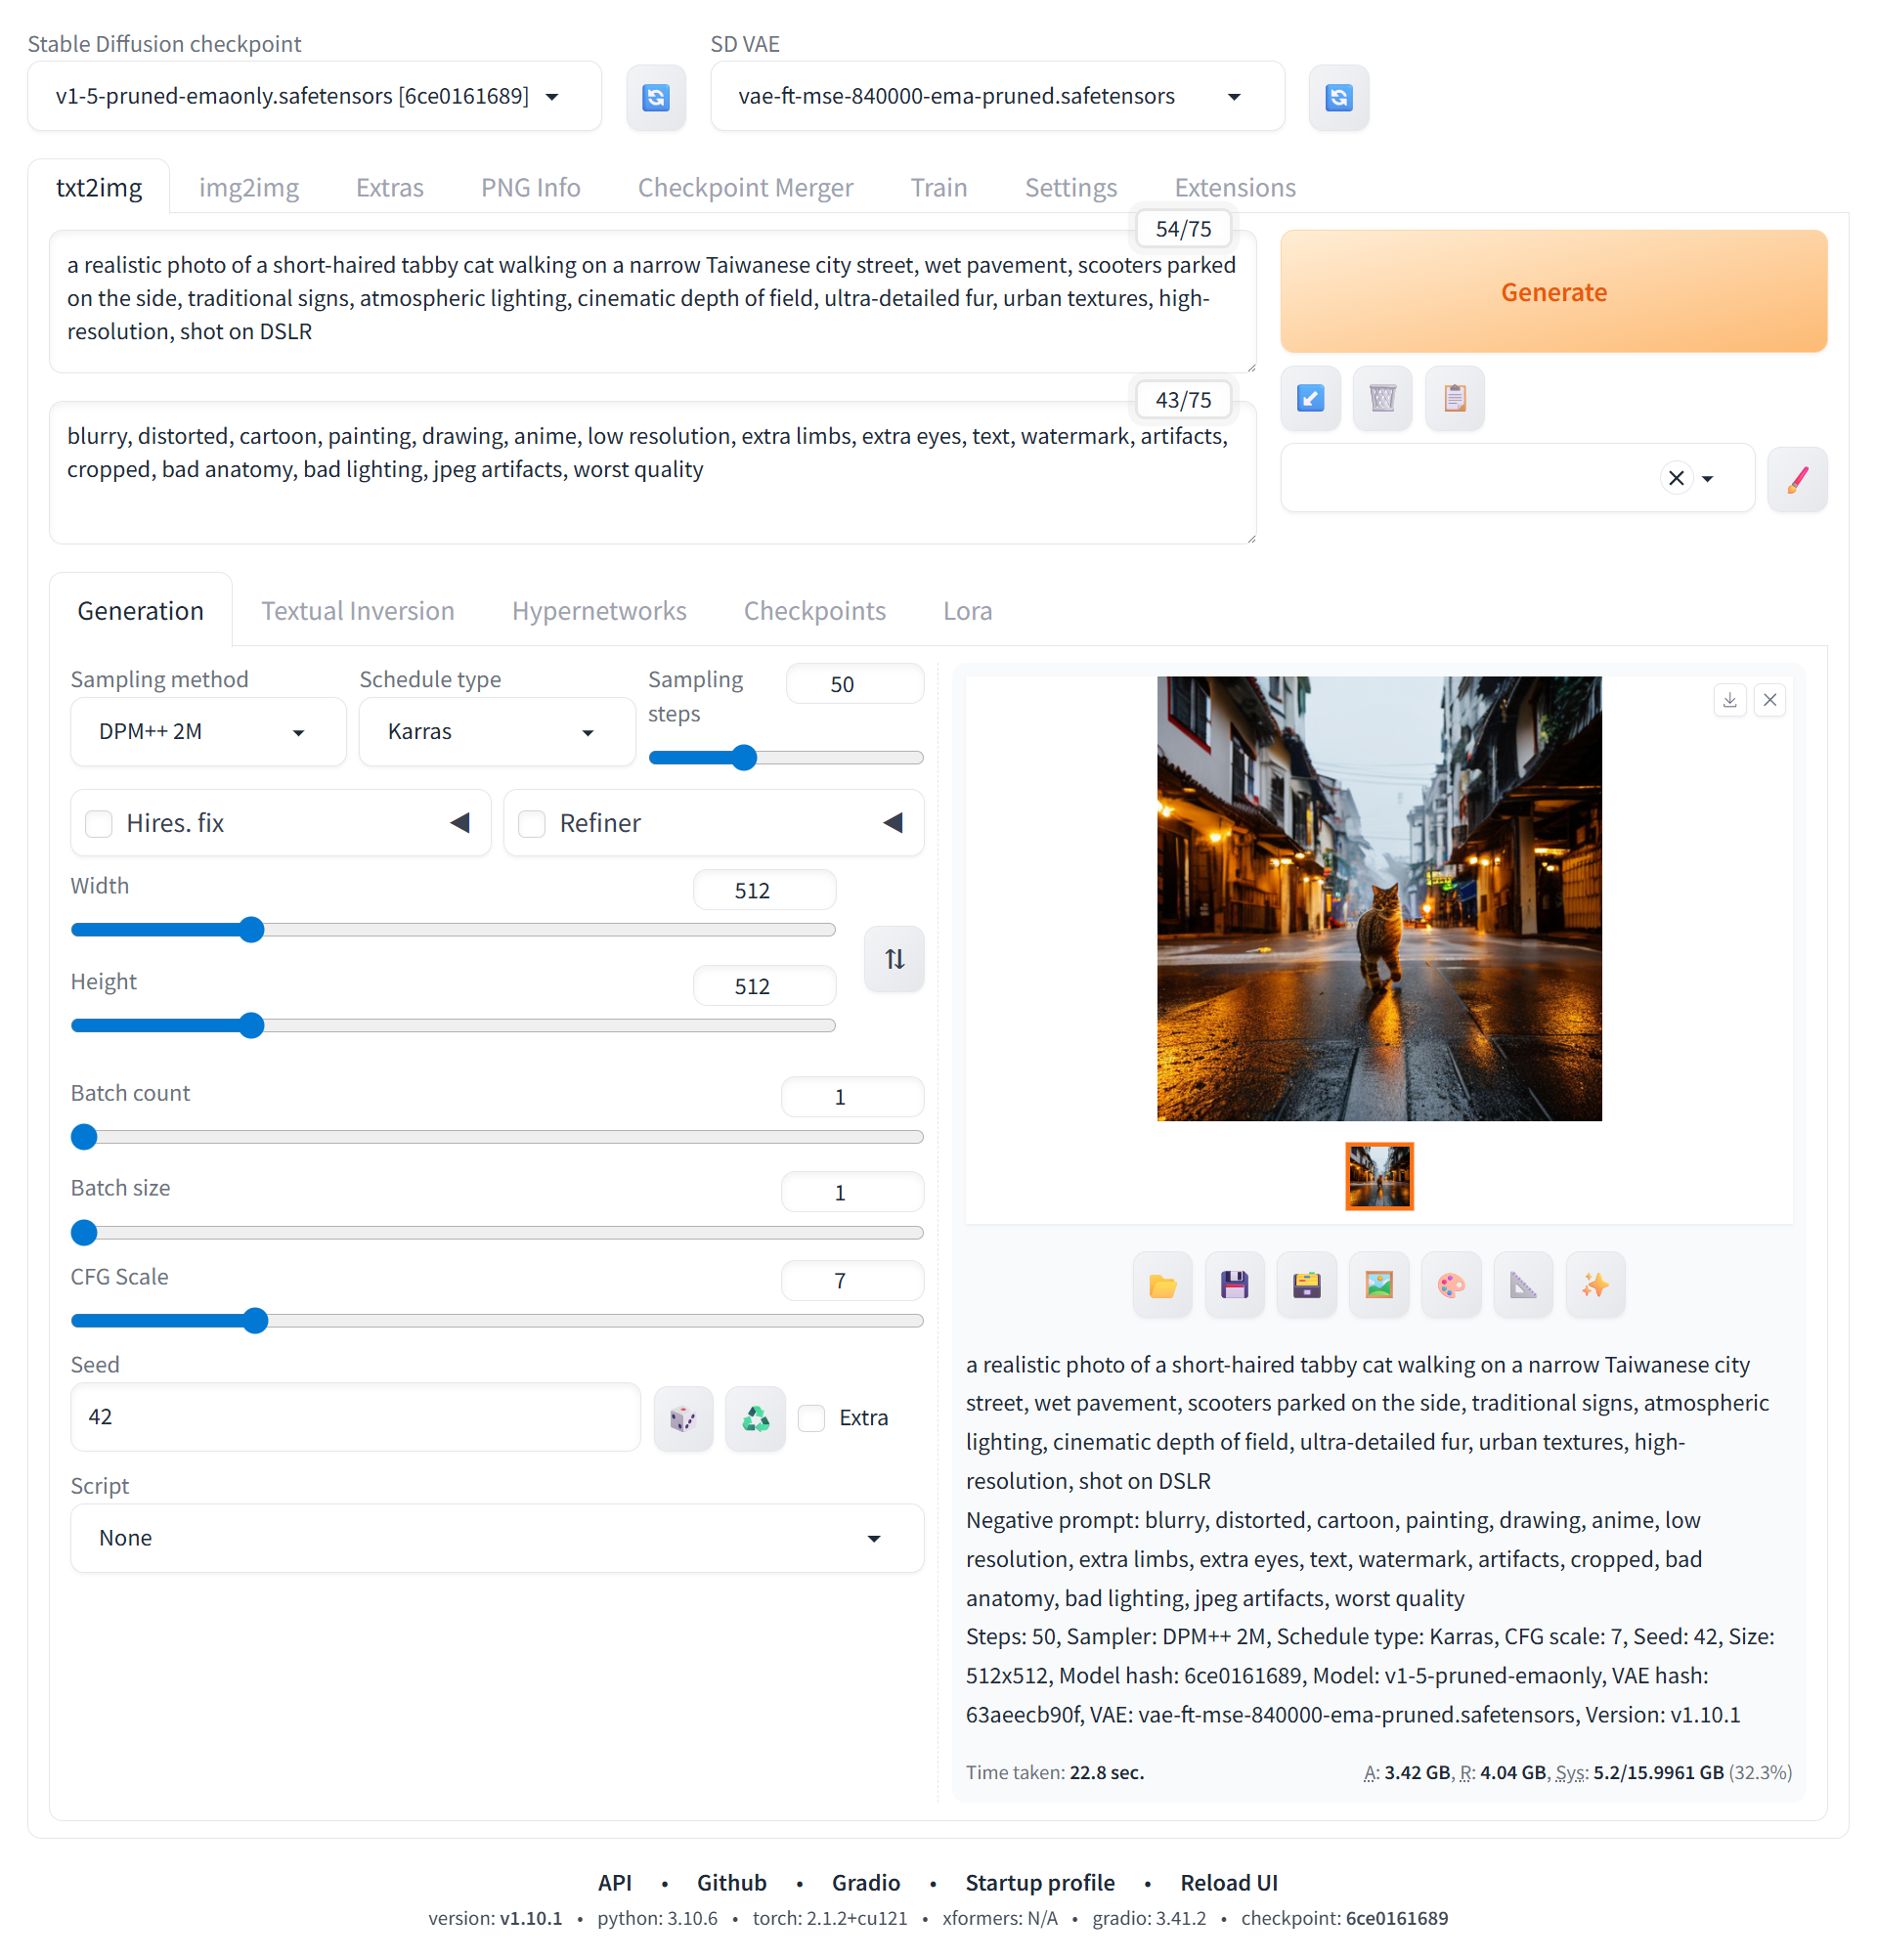Switch to the Textual Inversion tab
1877x1960 pixels.
pos(358,611)
